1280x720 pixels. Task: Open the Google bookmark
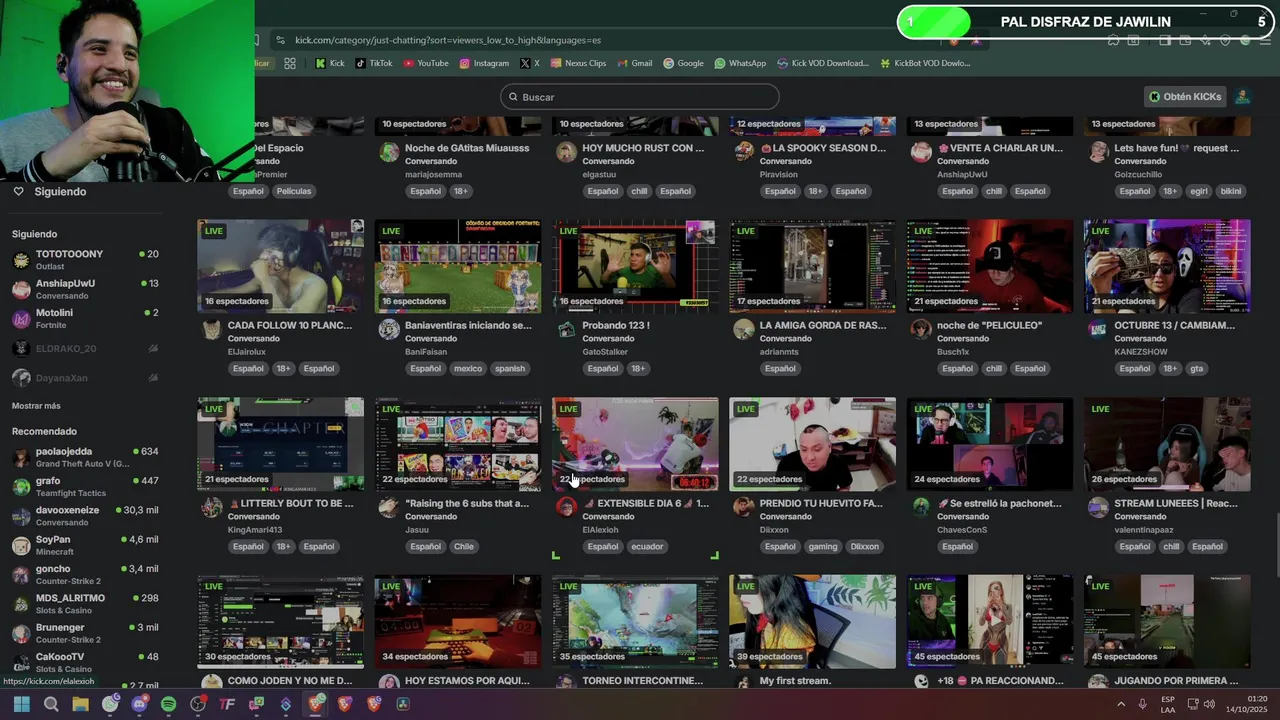(683, 63)
